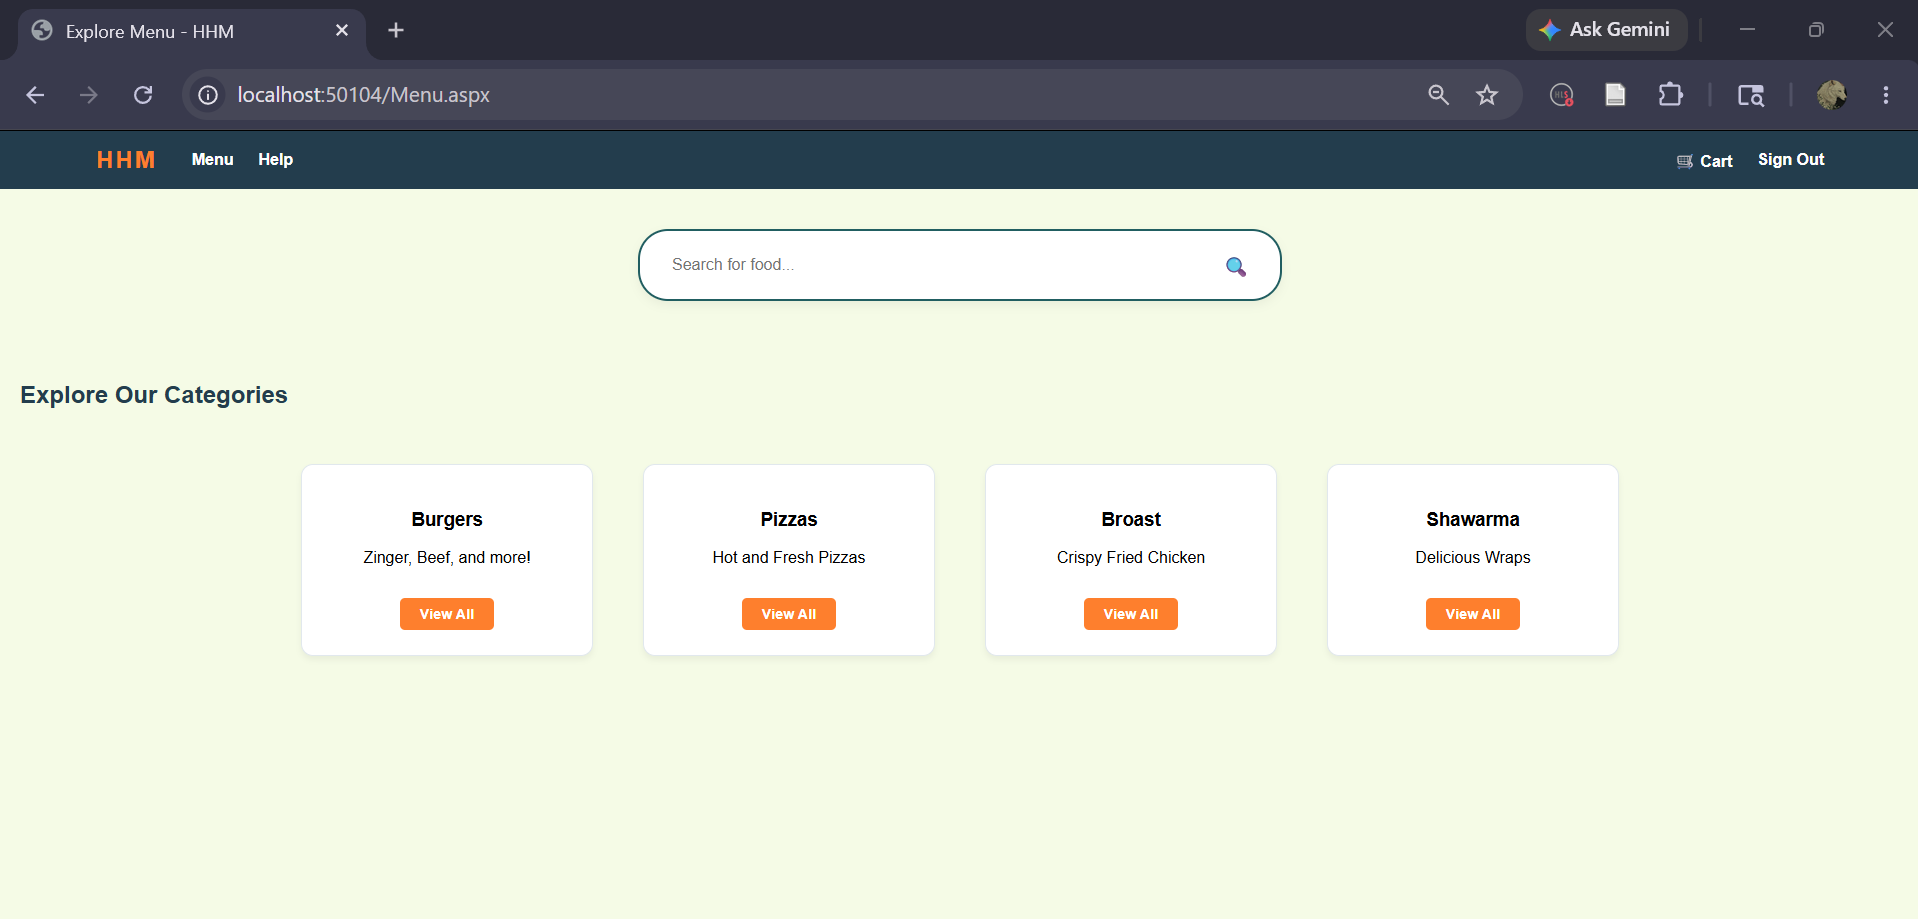Click the address bar URL
The image size is (1918, 919).
(x=363, y=95)
